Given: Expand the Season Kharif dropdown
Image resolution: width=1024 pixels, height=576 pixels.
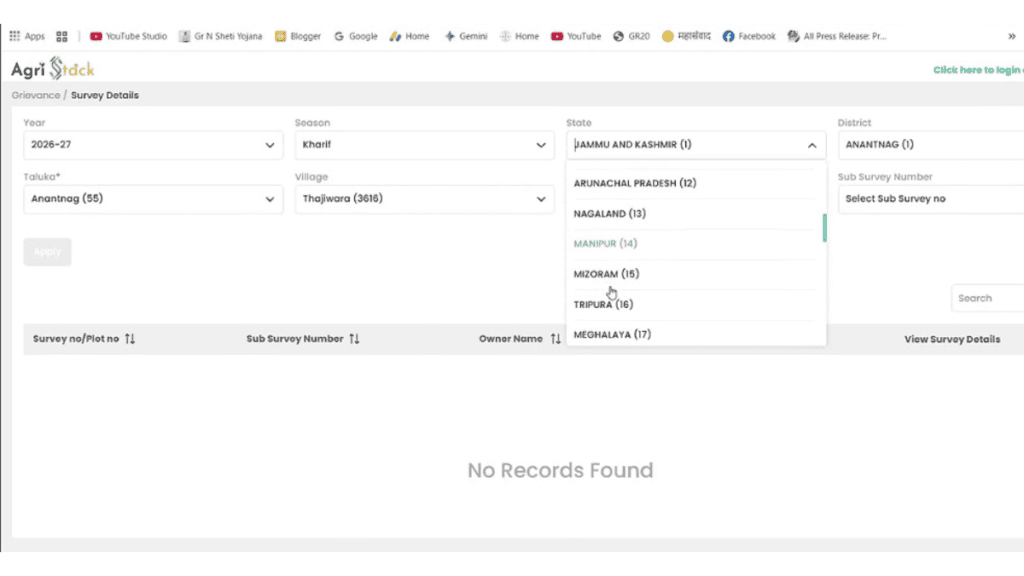Looking at the screenshot, I should (424, 144).
